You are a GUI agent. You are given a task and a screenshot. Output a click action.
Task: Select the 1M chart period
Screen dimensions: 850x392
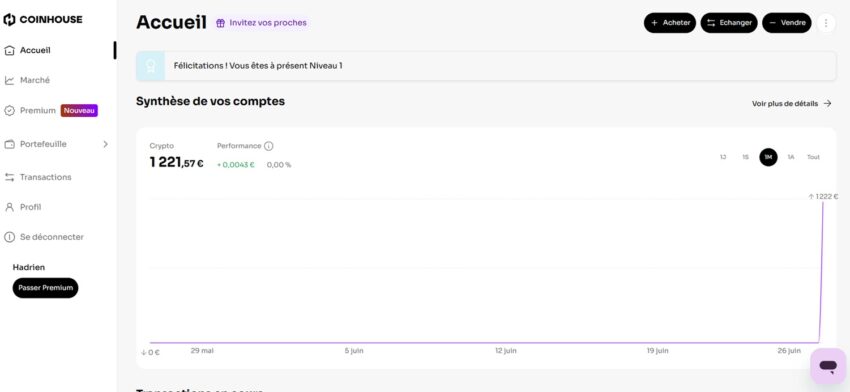click(x=768, y=157)
